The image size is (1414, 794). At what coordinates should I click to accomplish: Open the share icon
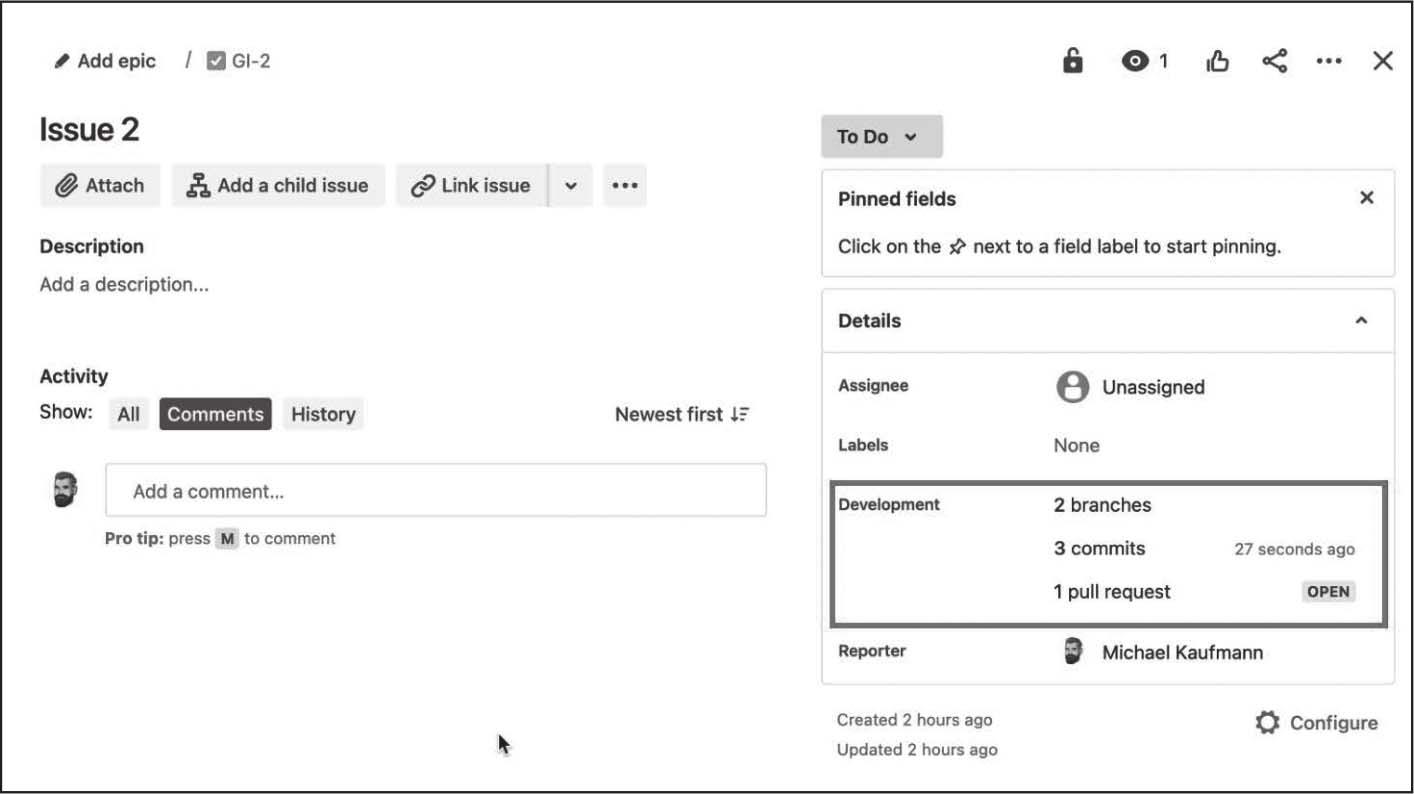click(x=1274, y=61)
